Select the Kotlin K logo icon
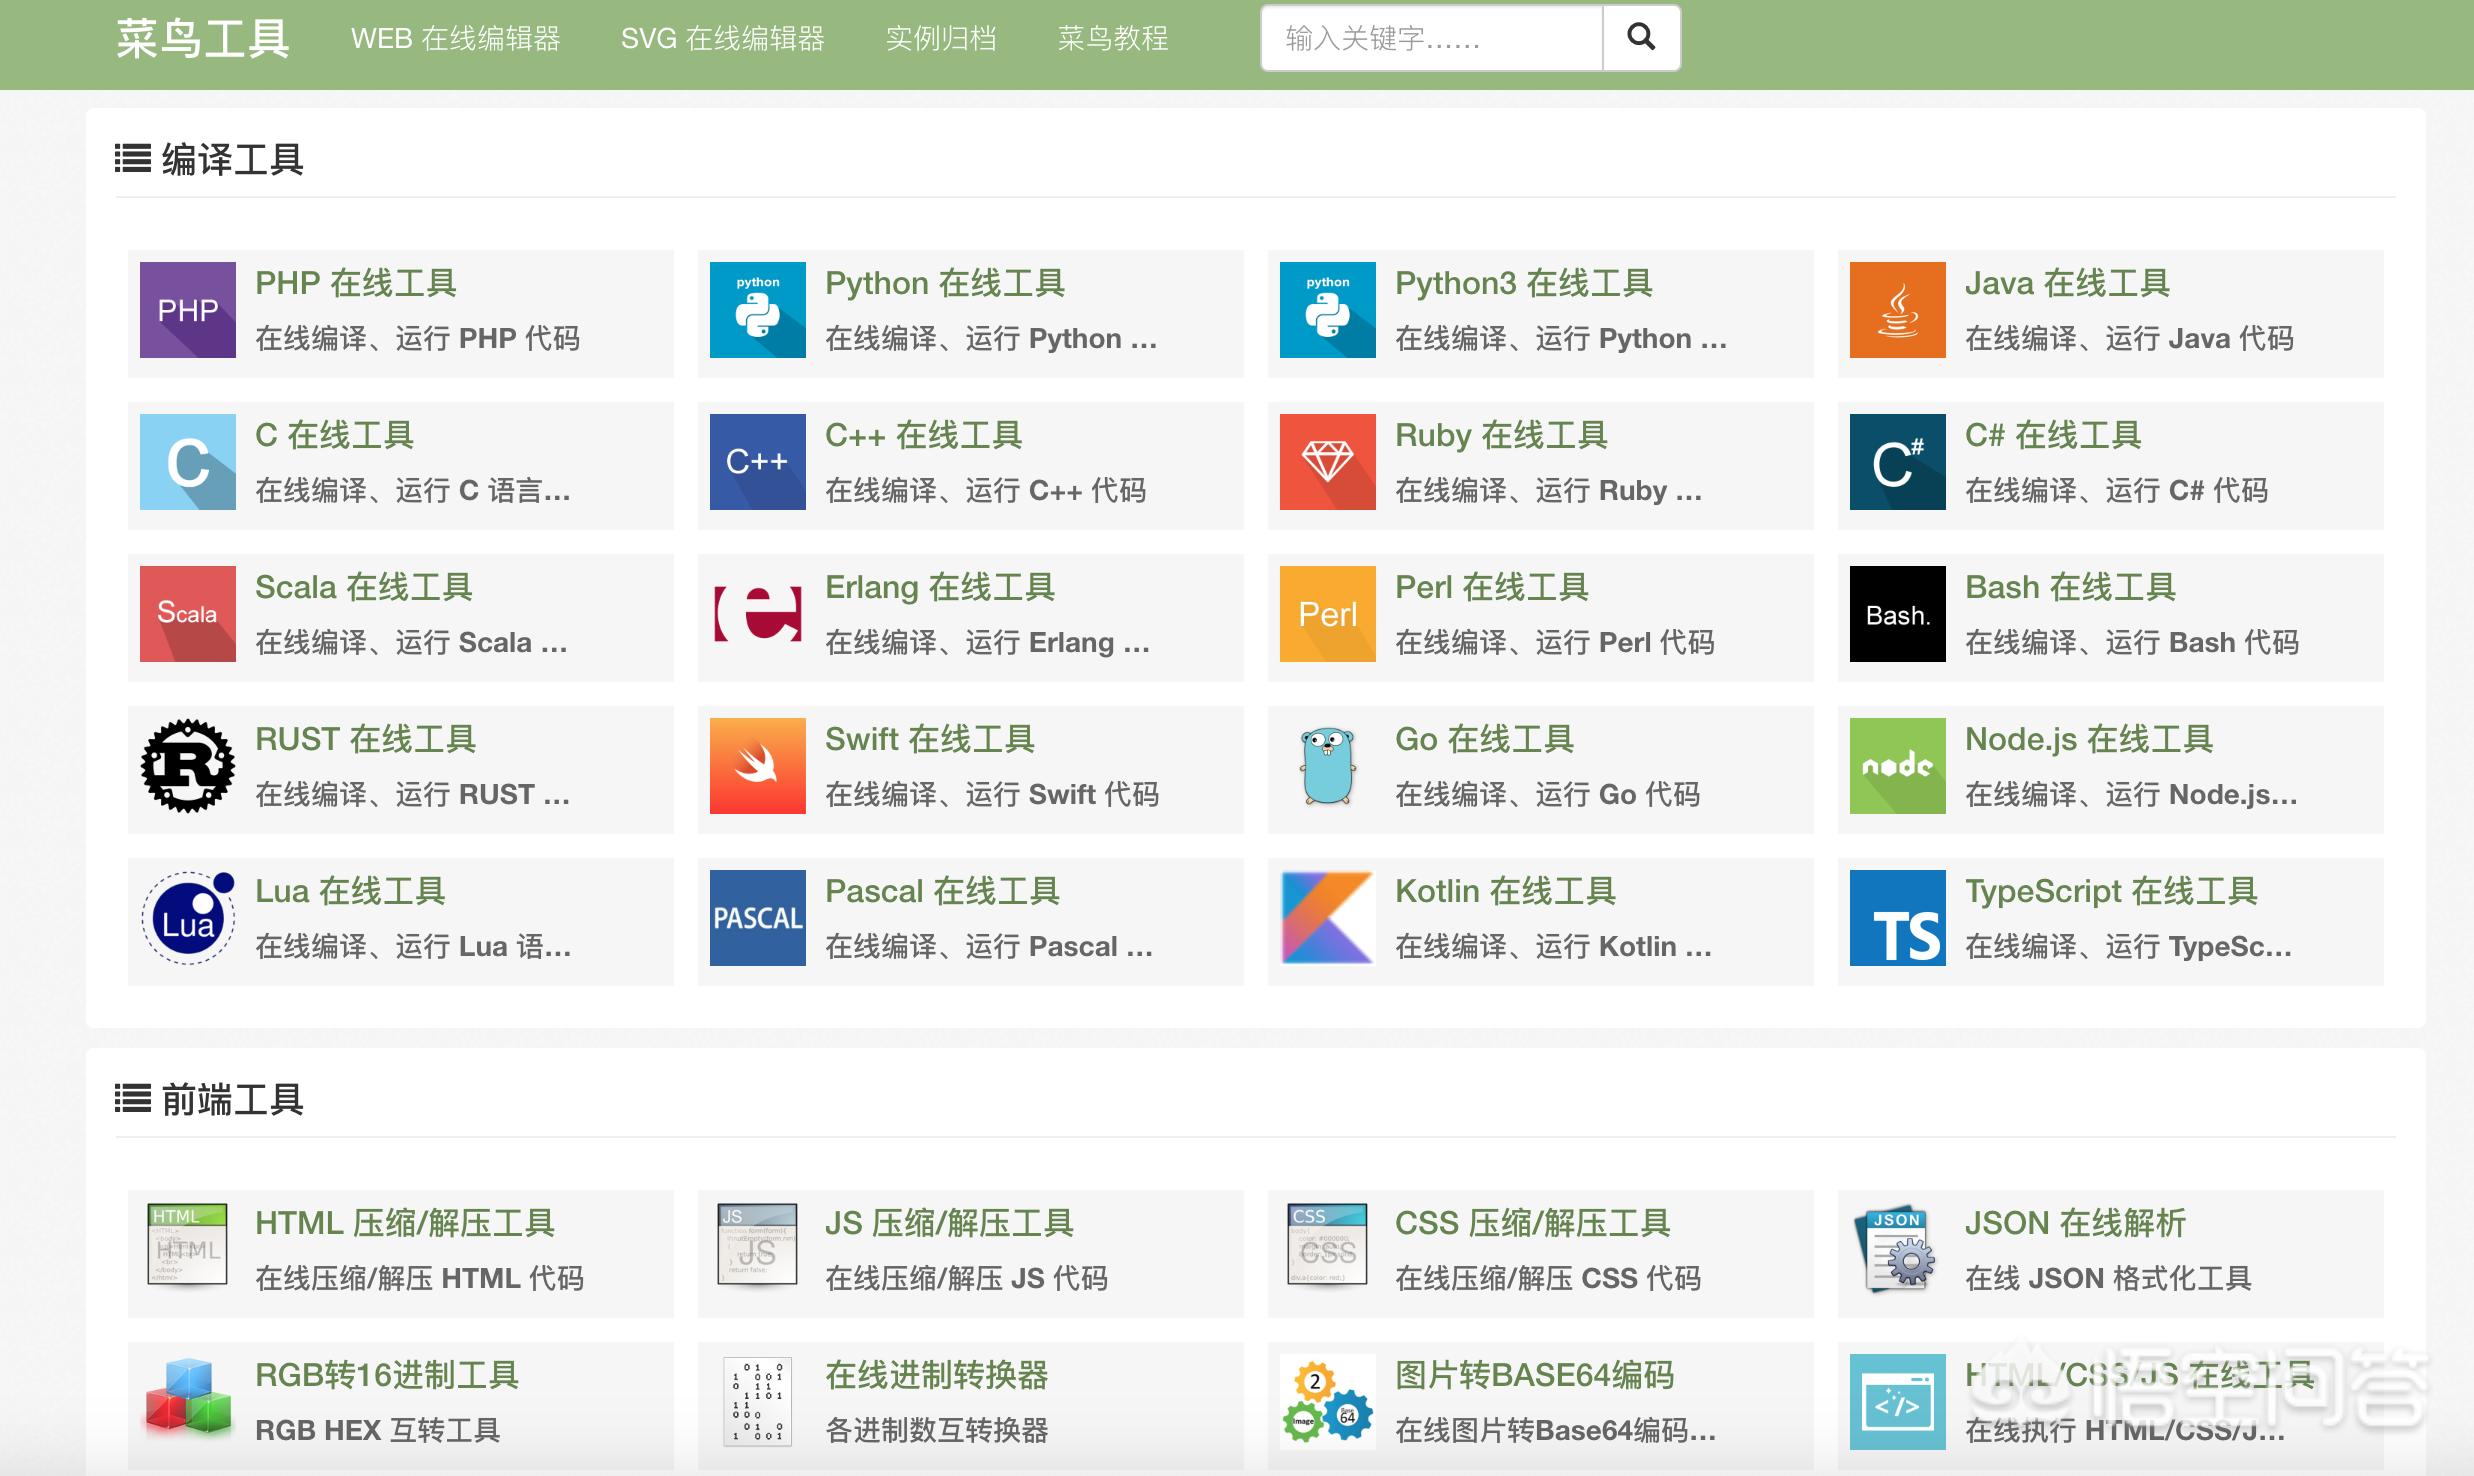This screenshot has height=1476, width=2474. tap(1327, 918)
